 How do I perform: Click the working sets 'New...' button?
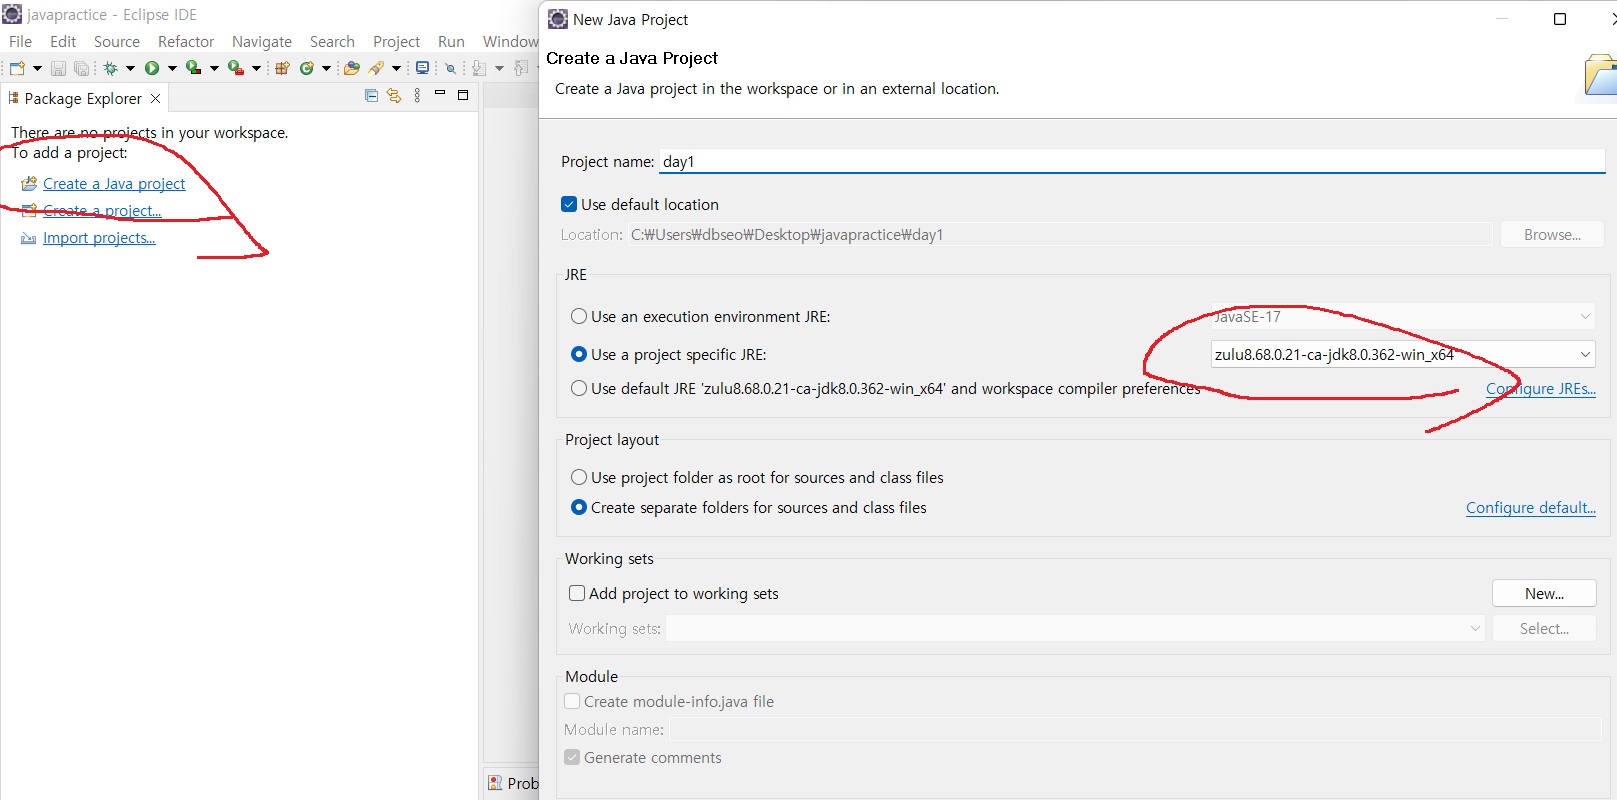1544,593
